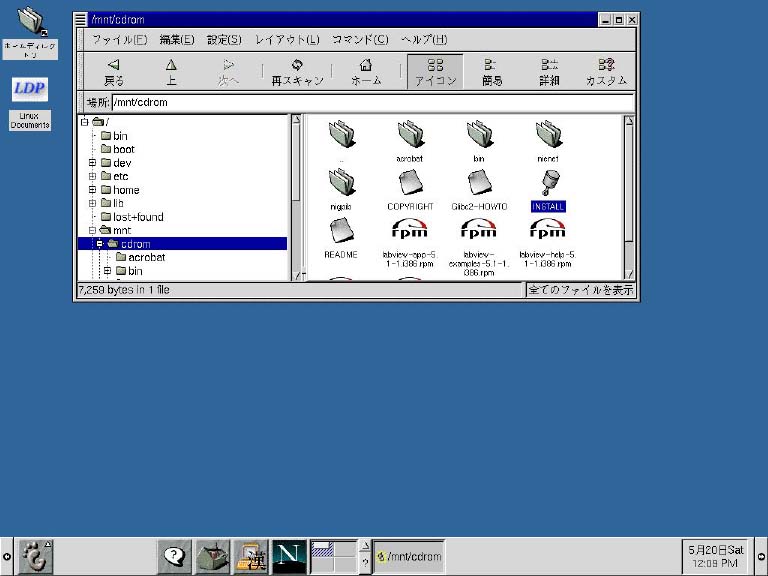Click the /mnt/cdrom taskbar button

tap(409, 556)
